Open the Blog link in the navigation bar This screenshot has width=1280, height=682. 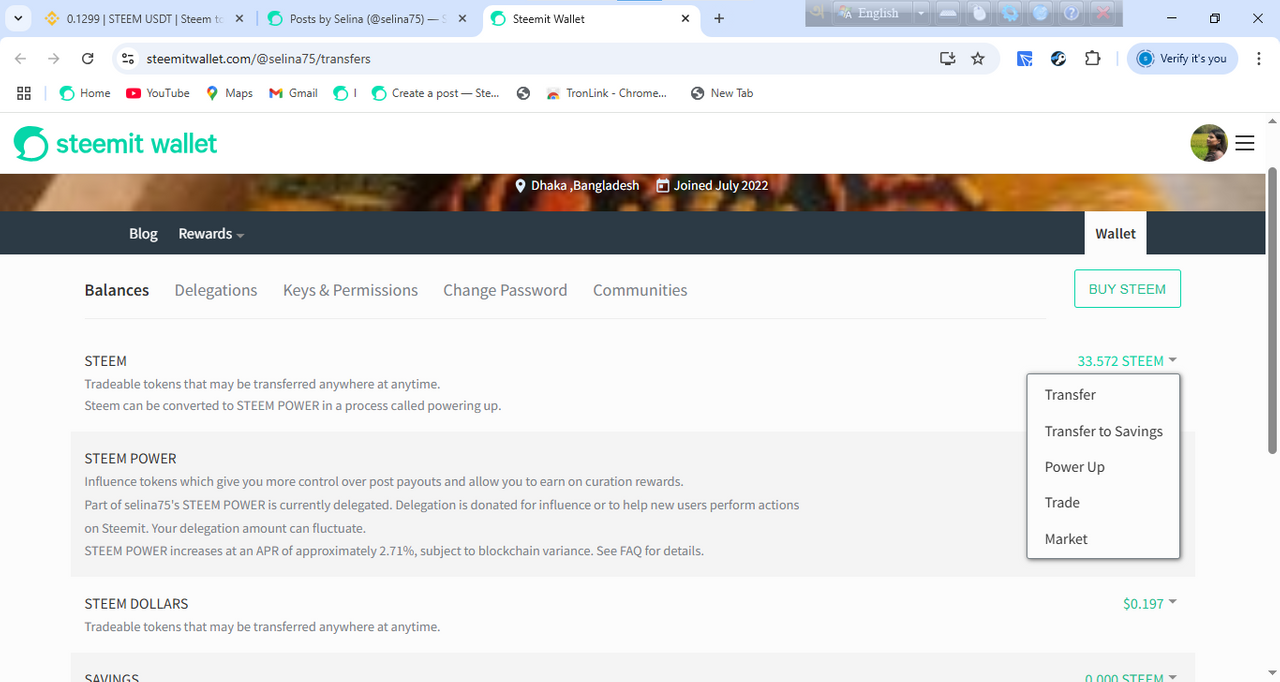(143, 233)
